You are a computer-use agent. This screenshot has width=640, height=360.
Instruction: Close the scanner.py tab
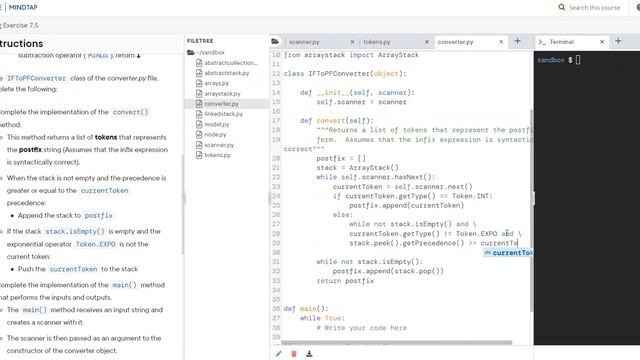click(352, 42)
